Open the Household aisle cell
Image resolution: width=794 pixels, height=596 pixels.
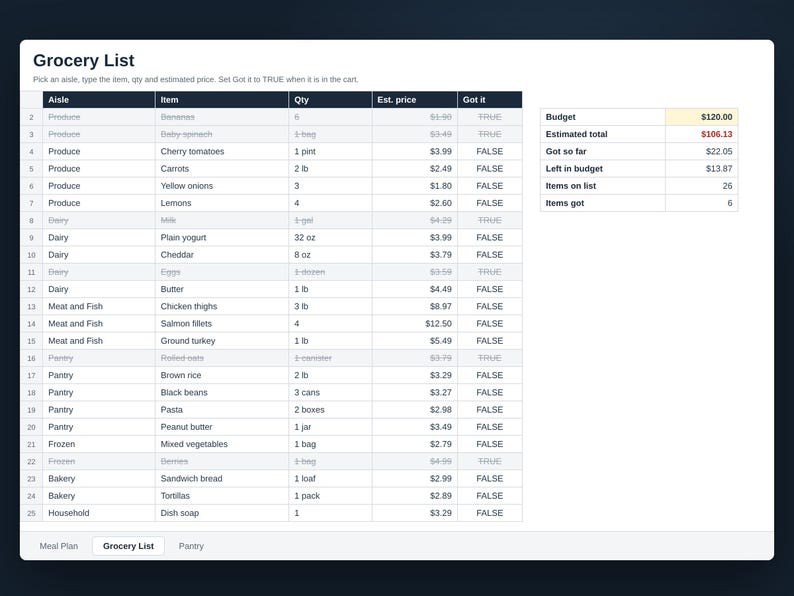point(99,513)
